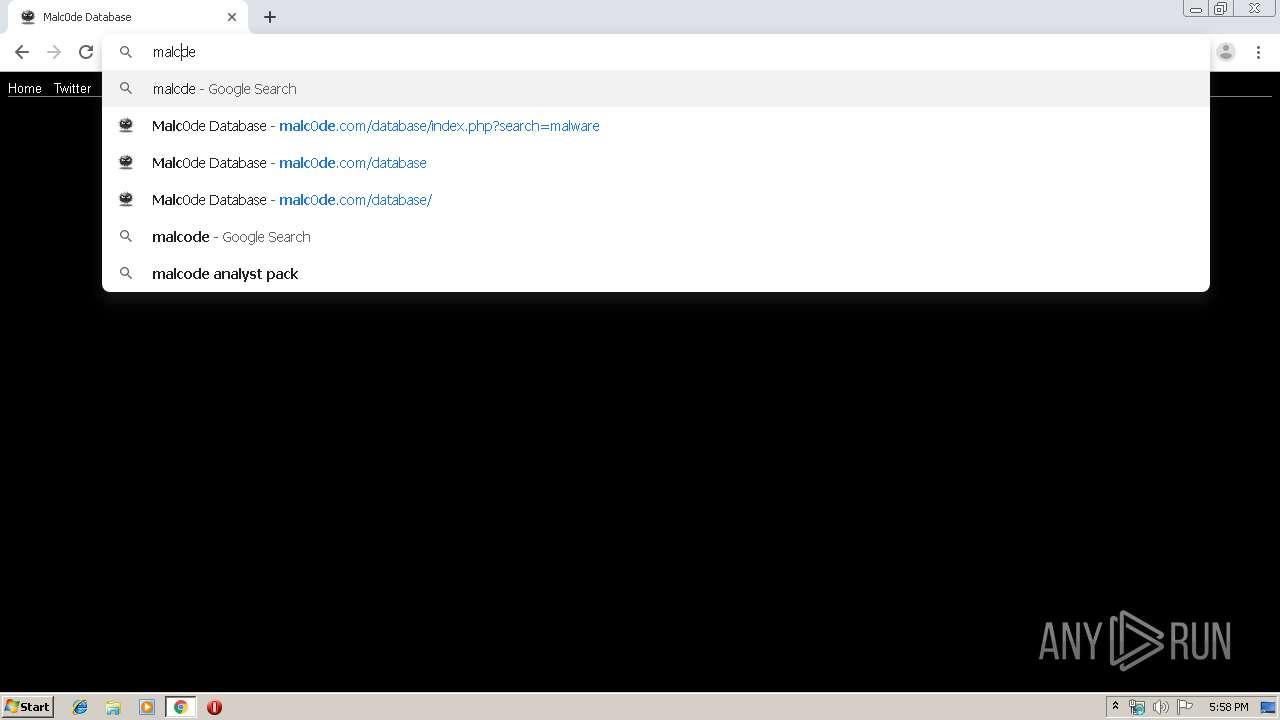Choose suggestion 'malcode - Google Search'
Screen dimensions: 1280x720
click(656, 237)
